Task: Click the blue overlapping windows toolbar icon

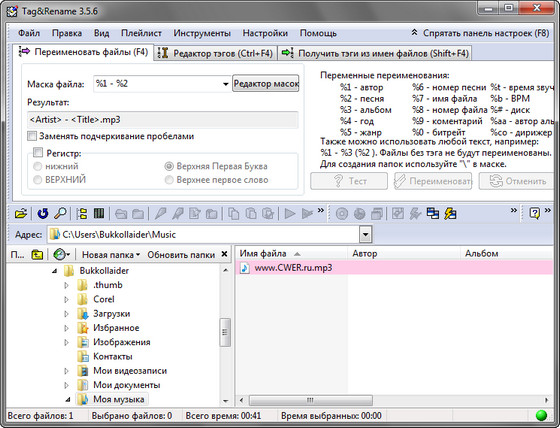Action: (433, 214)
